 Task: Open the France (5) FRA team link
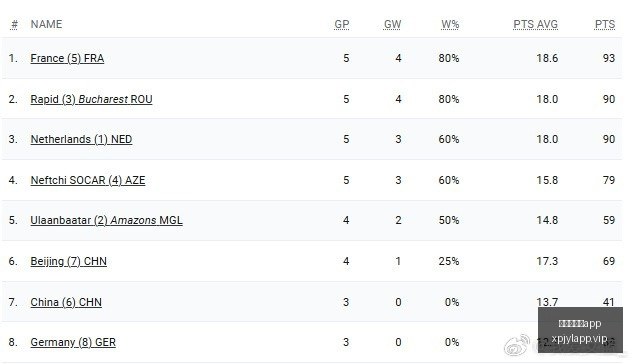[67, 58]
